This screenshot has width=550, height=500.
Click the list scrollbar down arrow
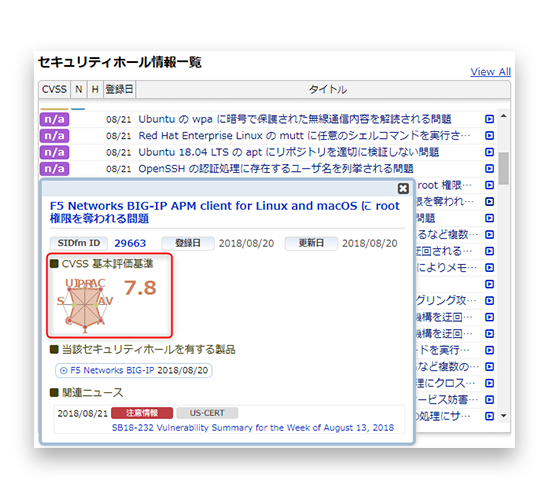pos(504,416)
